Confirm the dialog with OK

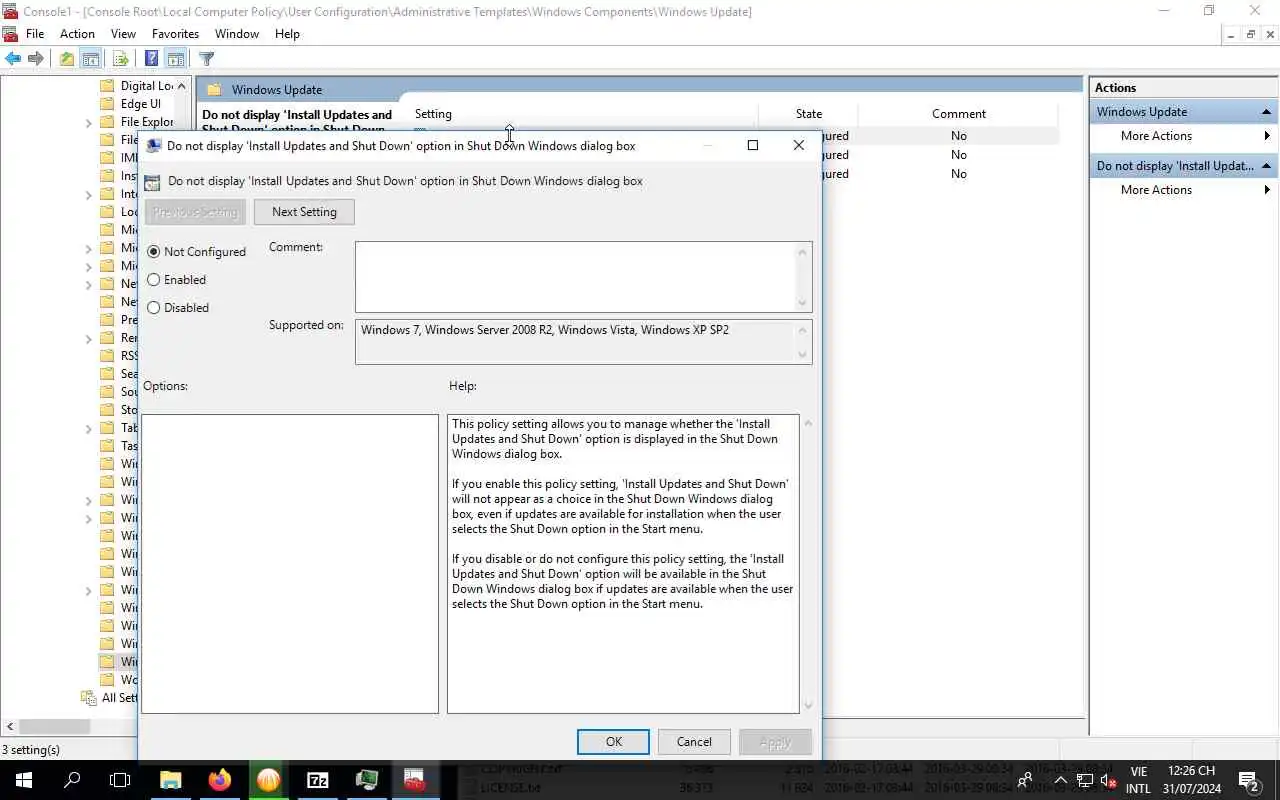pos(614,742)
